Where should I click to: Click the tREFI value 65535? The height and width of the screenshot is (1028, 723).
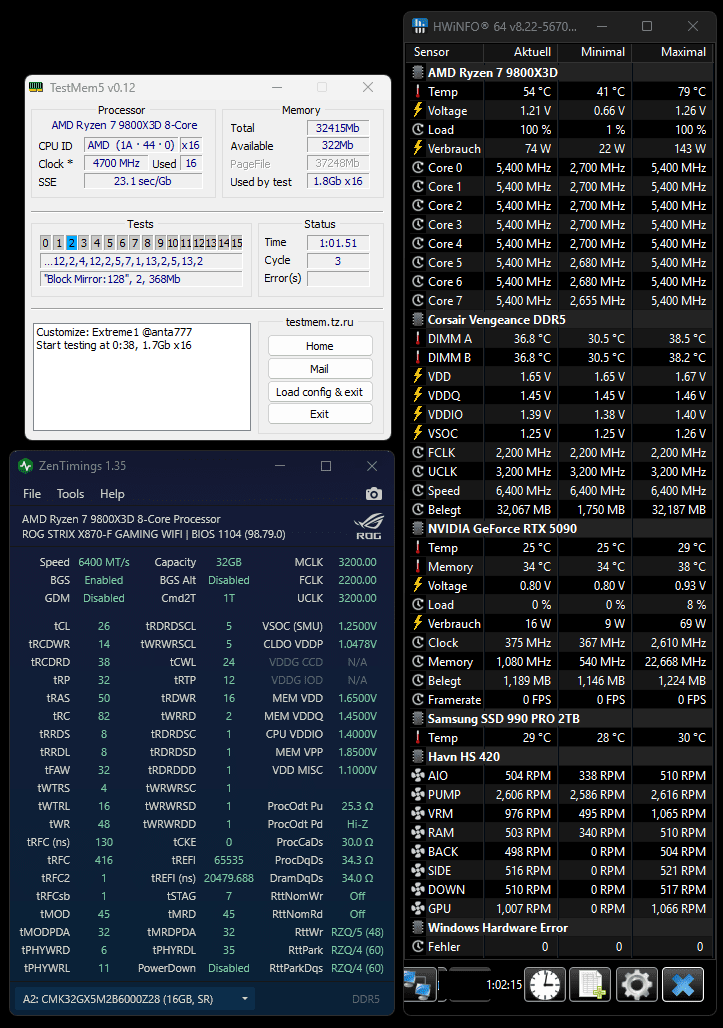229,860
